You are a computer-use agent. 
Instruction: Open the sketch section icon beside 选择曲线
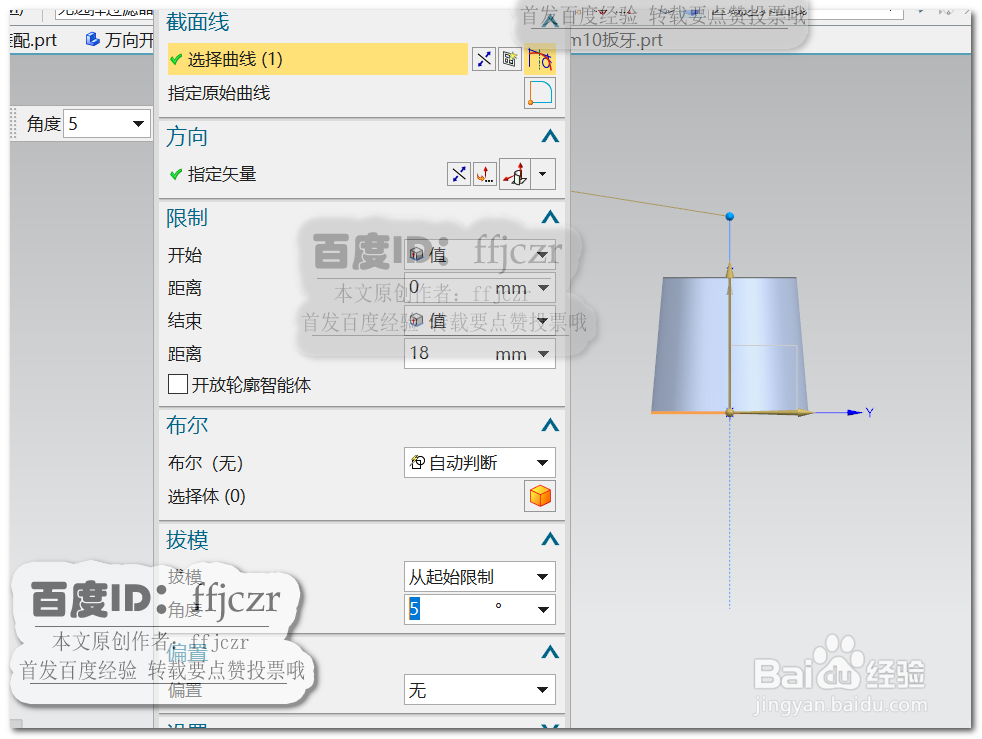coord(510,59)
